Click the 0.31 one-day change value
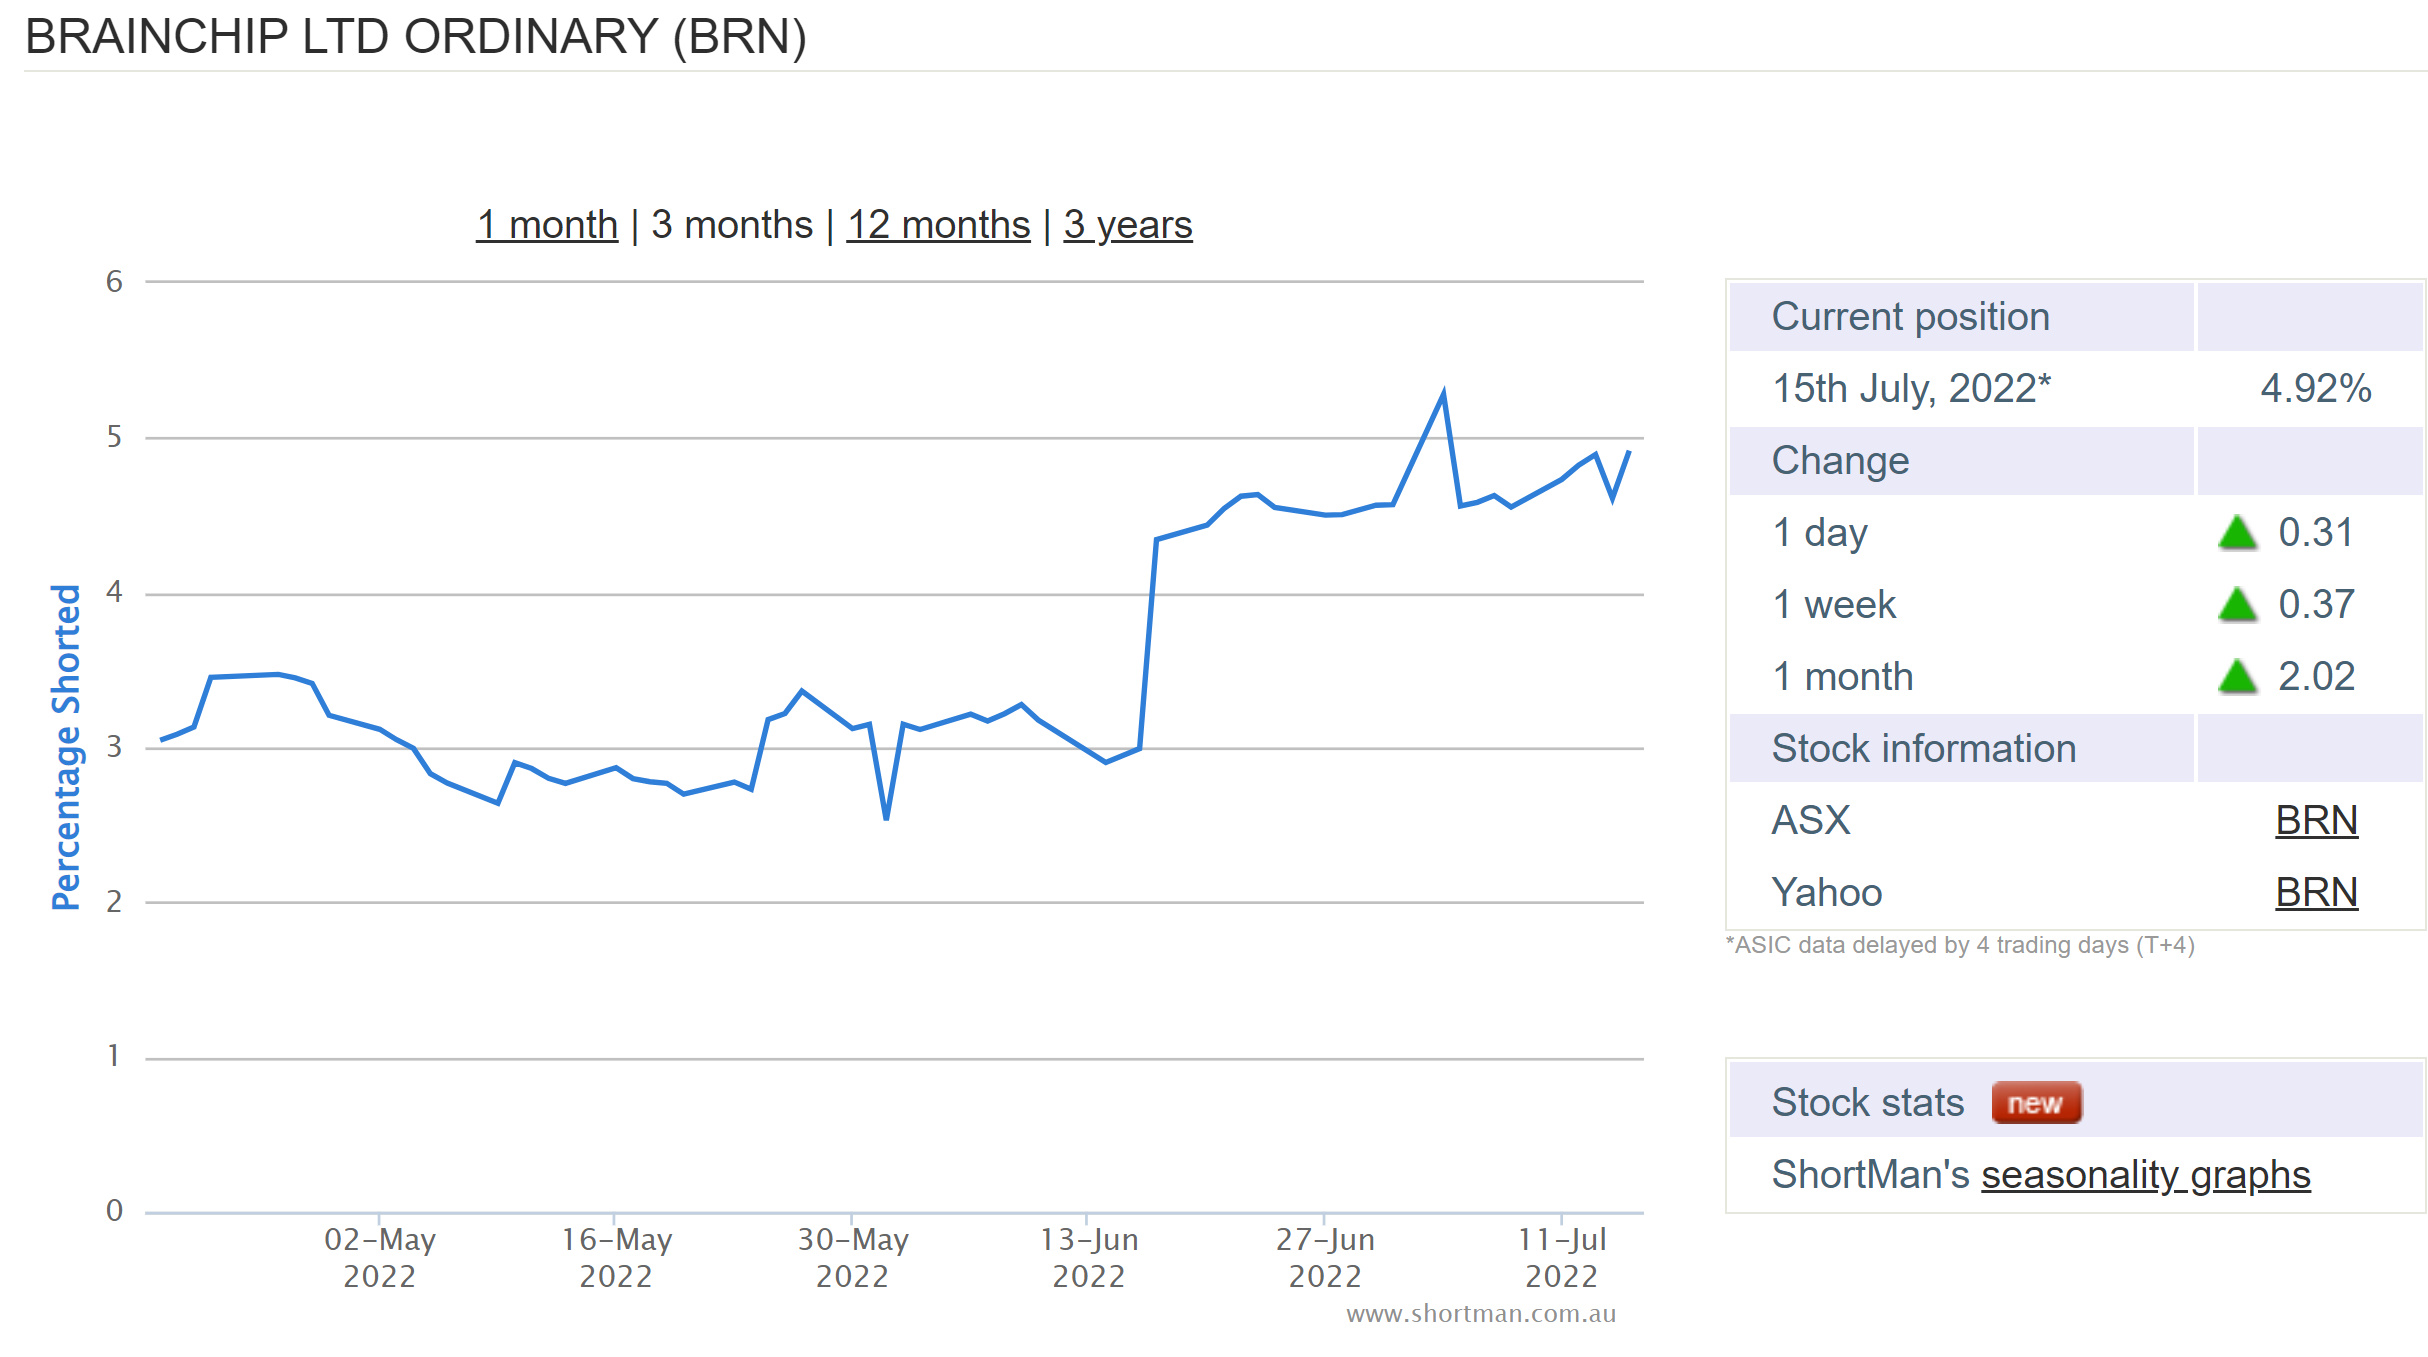 (x=2316, y=533)
